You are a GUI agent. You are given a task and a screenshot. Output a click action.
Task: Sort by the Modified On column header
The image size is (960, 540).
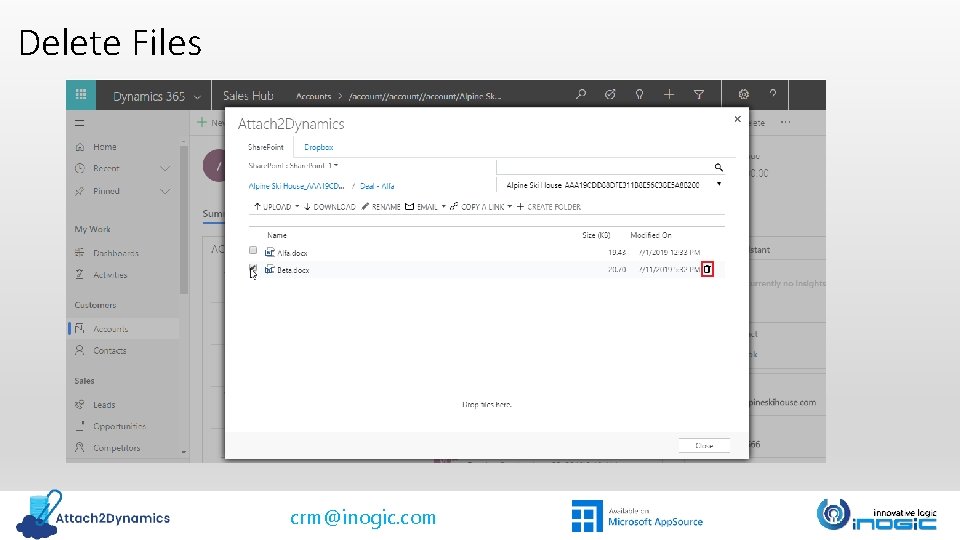pos(651,235)
